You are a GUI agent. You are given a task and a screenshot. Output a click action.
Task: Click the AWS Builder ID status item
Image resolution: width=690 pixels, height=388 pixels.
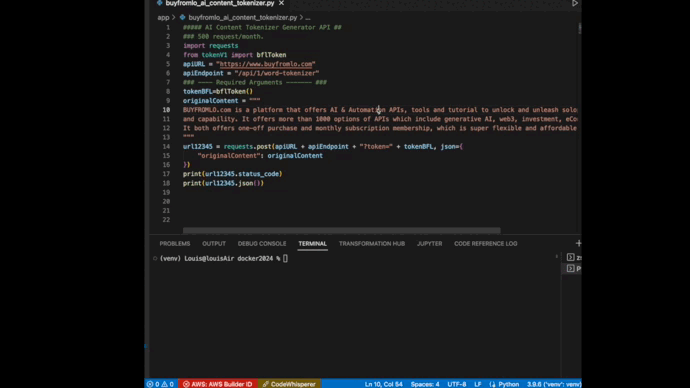coord(218,384)
